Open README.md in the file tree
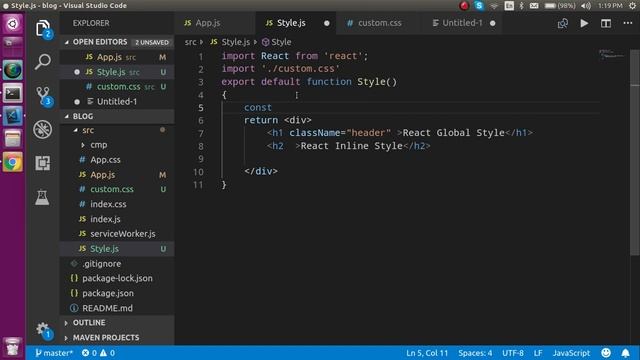This screenshot has width=640, height=360. coord(117,308)
